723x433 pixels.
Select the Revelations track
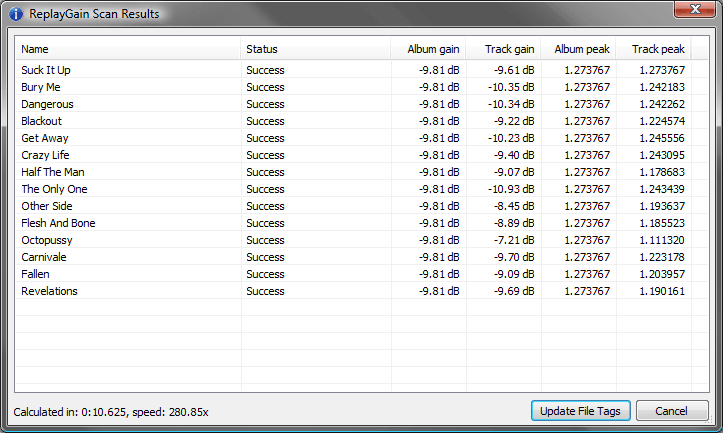click(49, 291)
